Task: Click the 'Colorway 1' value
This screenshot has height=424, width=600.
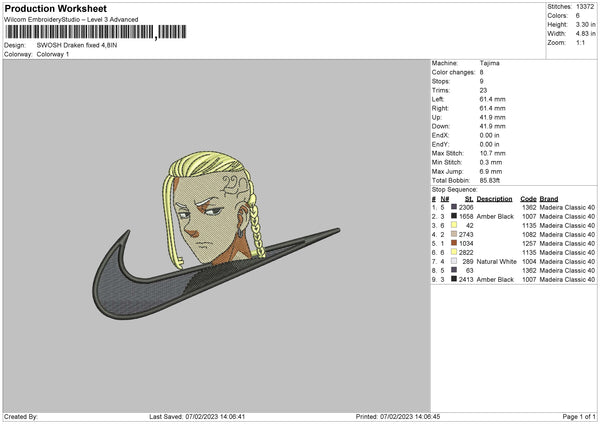Action: pos(53,54)
